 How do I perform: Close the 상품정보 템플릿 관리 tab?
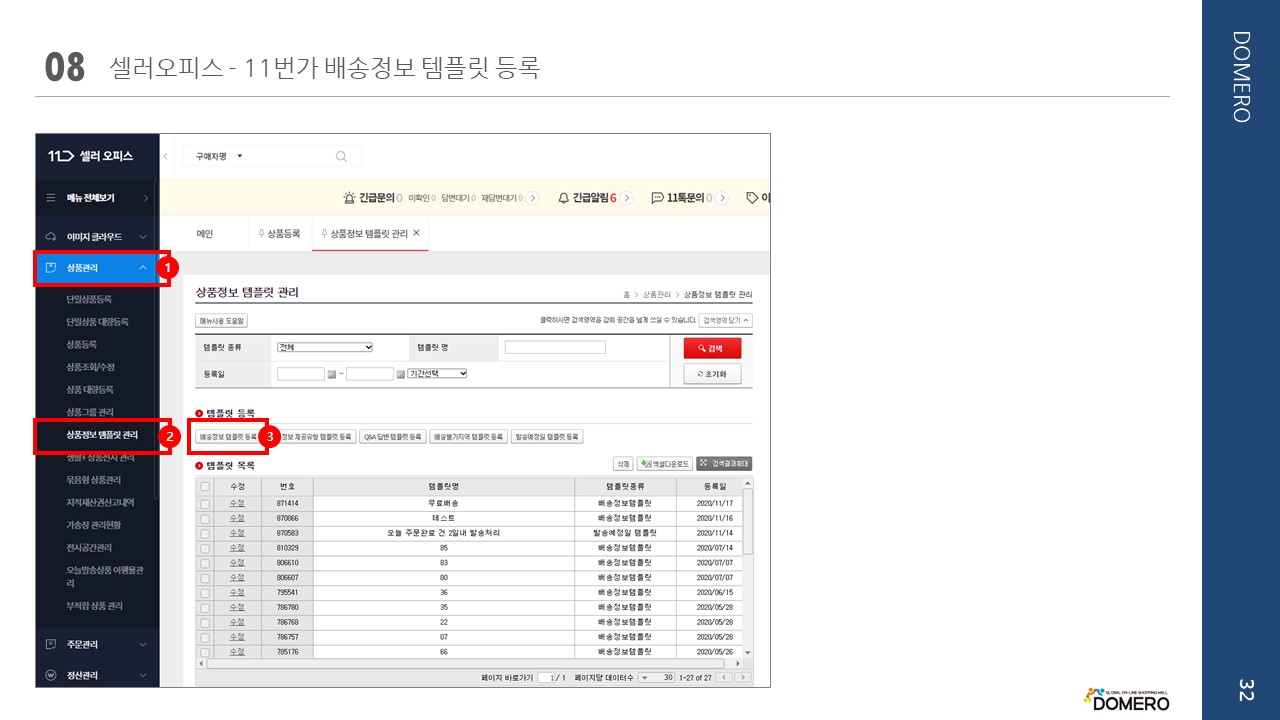[x=416, y=233]
